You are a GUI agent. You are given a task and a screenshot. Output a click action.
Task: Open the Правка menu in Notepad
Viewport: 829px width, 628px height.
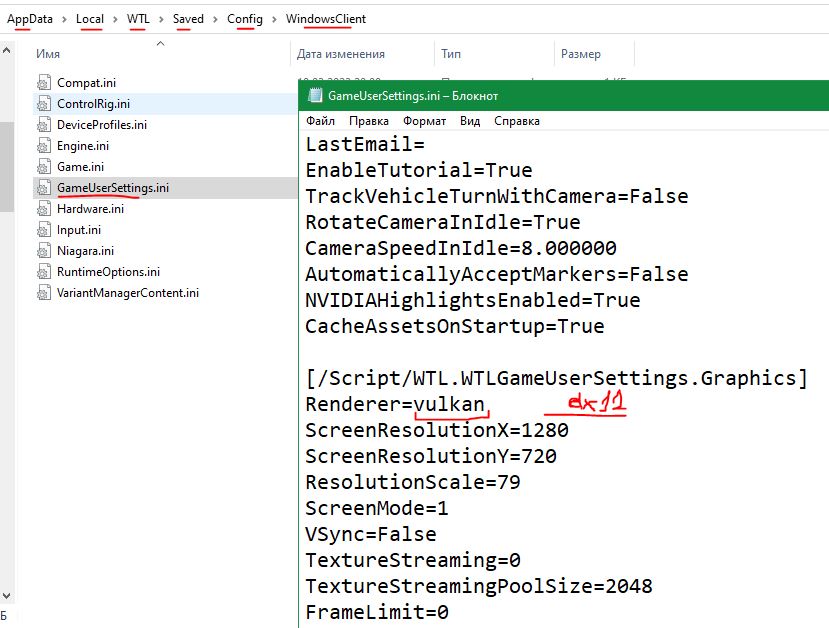(369, 121)
